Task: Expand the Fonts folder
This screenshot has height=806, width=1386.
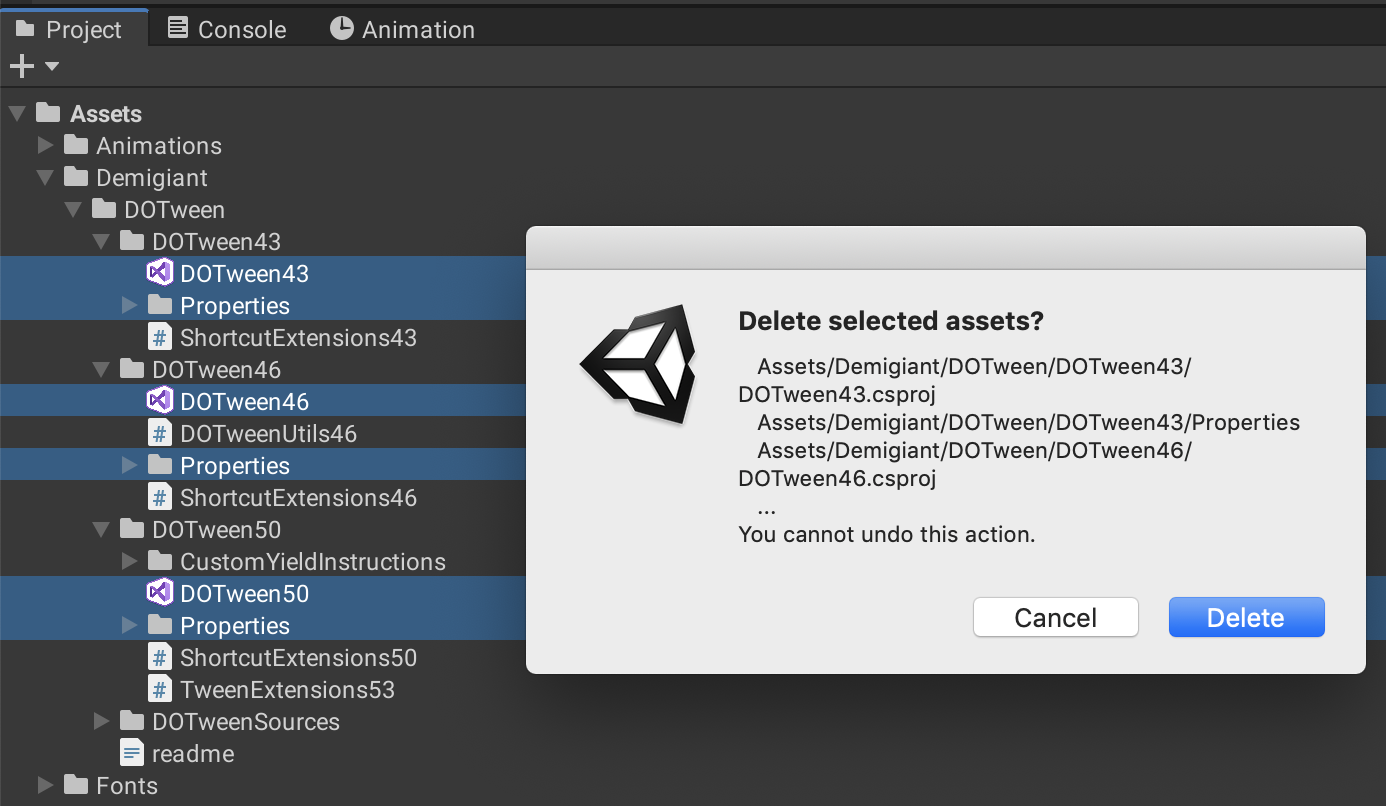Action: pyautogui.click(x=45, y=785)
